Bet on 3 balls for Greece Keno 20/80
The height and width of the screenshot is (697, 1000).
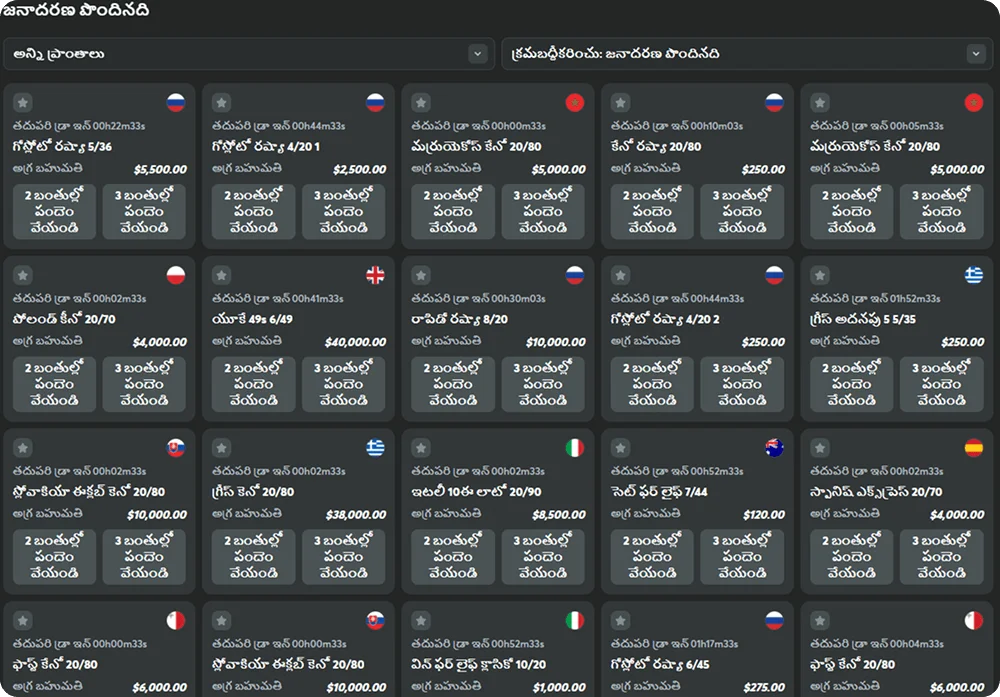click(344, 557)
